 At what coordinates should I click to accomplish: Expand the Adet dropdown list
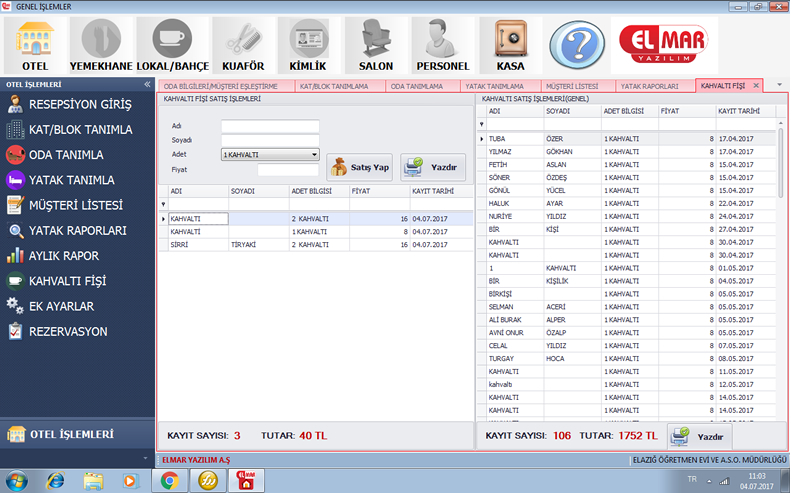pyautogui.click(x=313, y=155)
